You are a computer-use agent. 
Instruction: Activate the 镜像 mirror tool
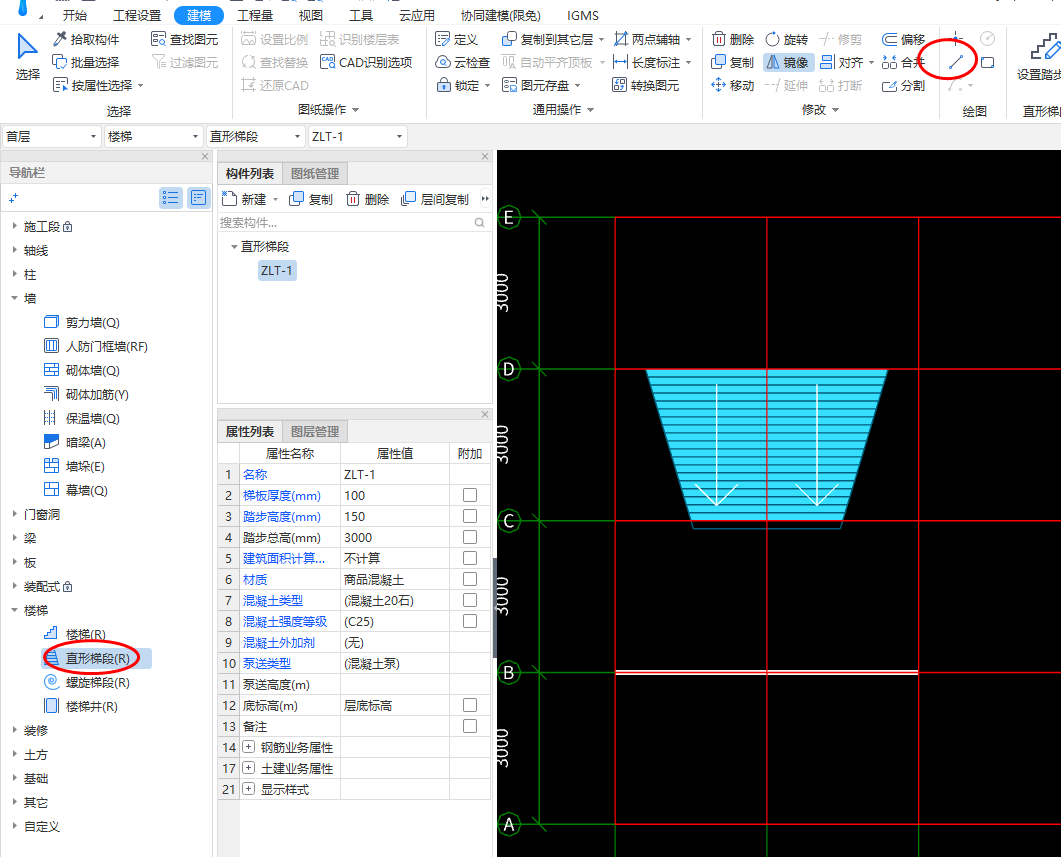pyautogui.click(x=786, y=62)
